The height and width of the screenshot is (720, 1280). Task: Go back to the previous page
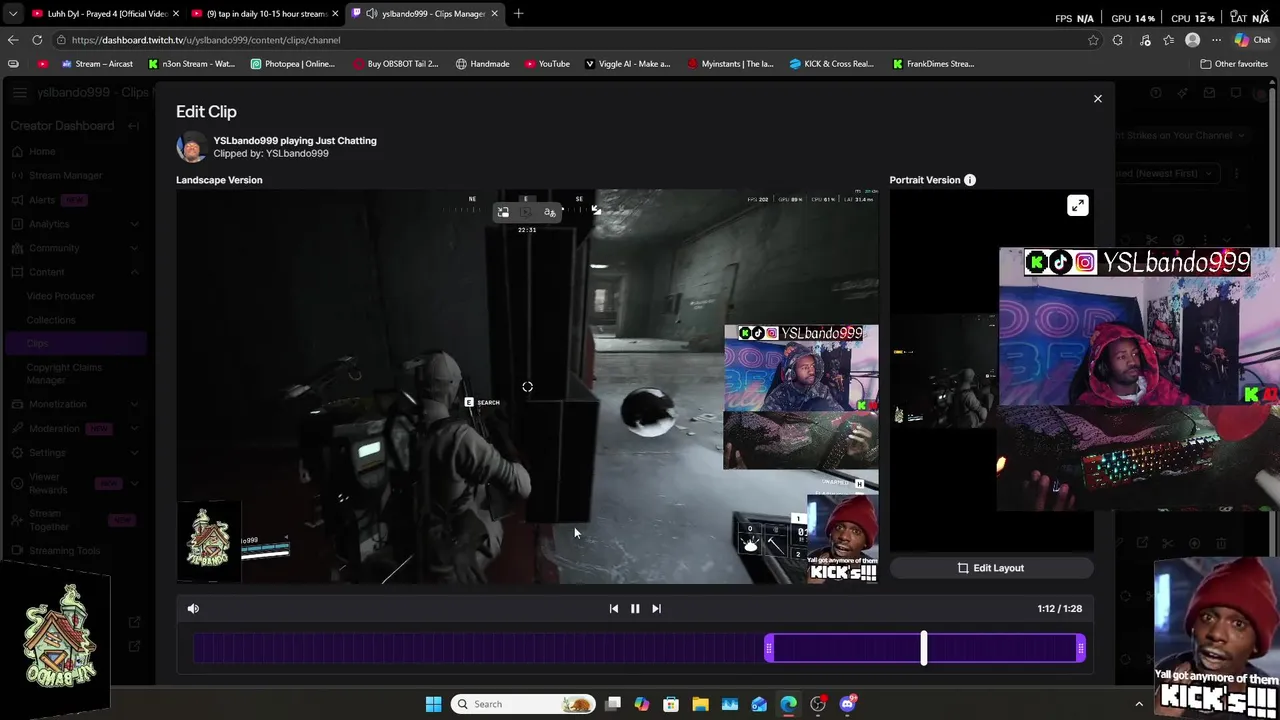[x=13, y=40]
